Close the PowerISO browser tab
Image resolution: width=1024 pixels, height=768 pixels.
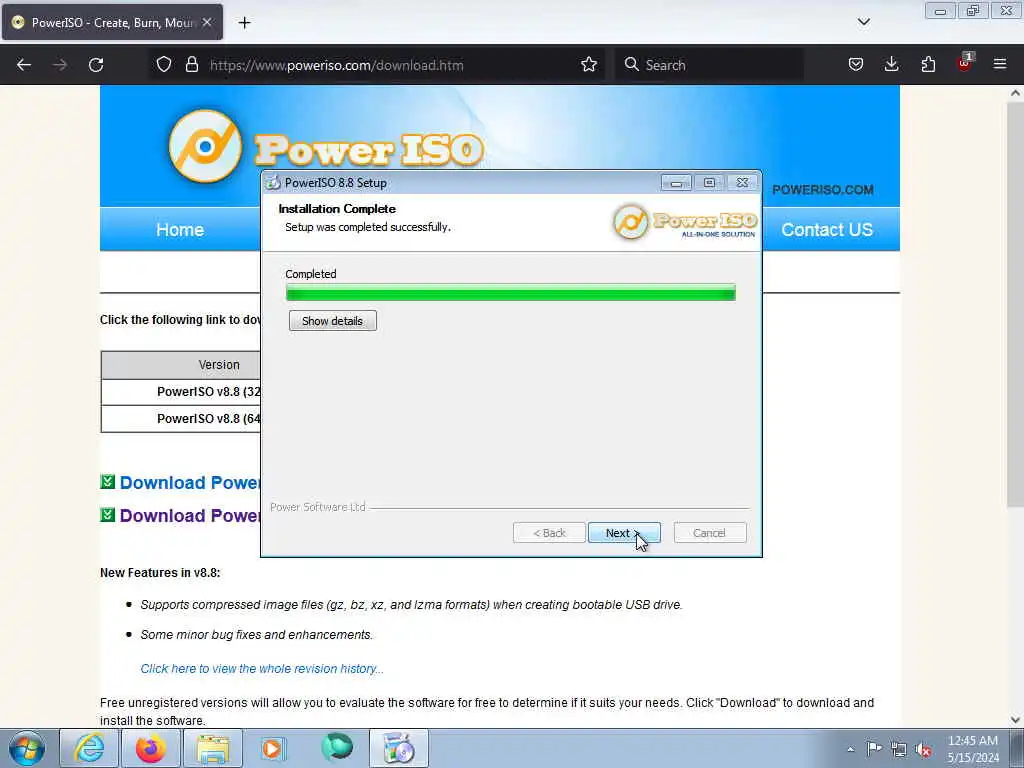[x=207, y=23]
